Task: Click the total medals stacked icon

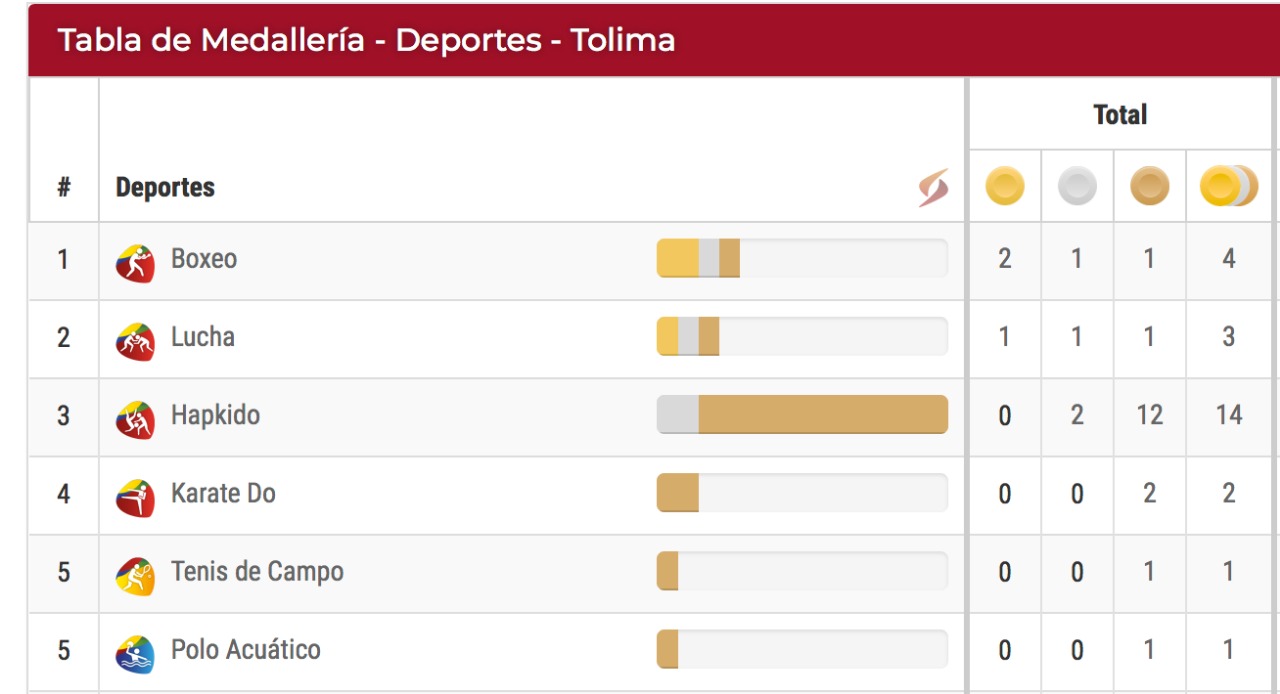Action: pyautogui.click(x=1228, y=187)
